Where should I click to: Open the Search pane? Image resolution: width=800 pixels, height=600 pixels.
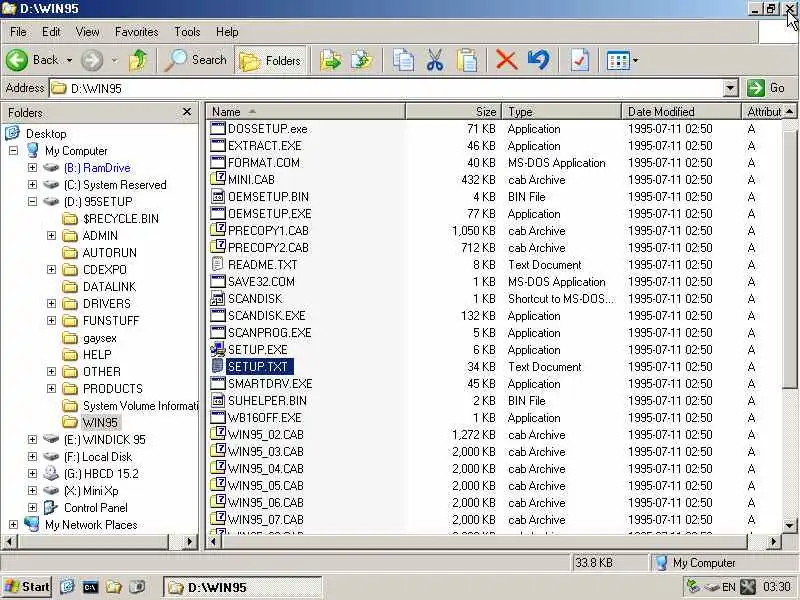tap(196, 60)
